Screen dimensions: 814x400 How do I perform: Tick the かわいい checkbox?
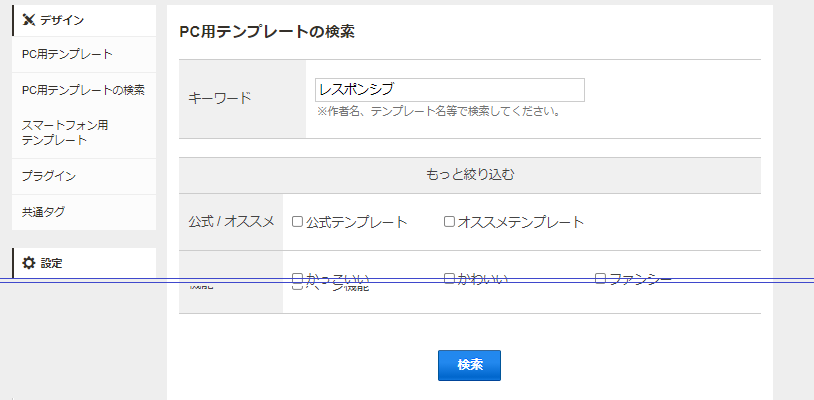449,278
